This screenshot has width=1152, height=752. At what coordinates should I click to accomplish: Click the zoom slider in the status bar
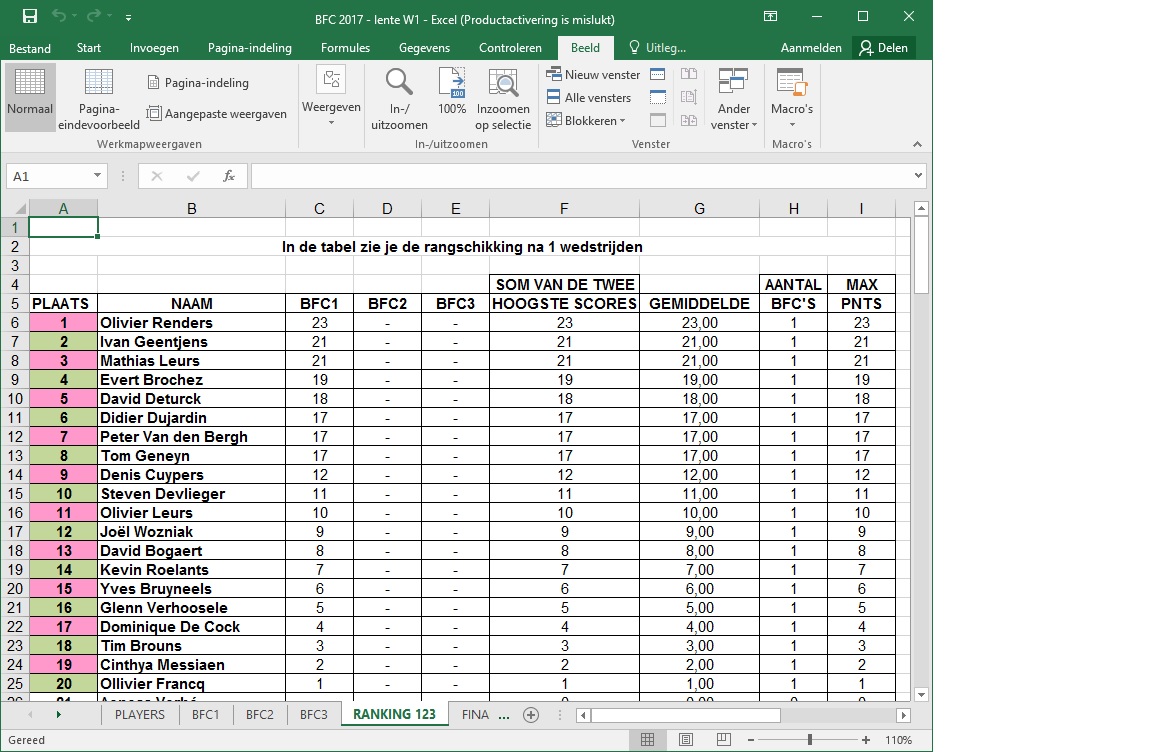[x=810, y=740]
